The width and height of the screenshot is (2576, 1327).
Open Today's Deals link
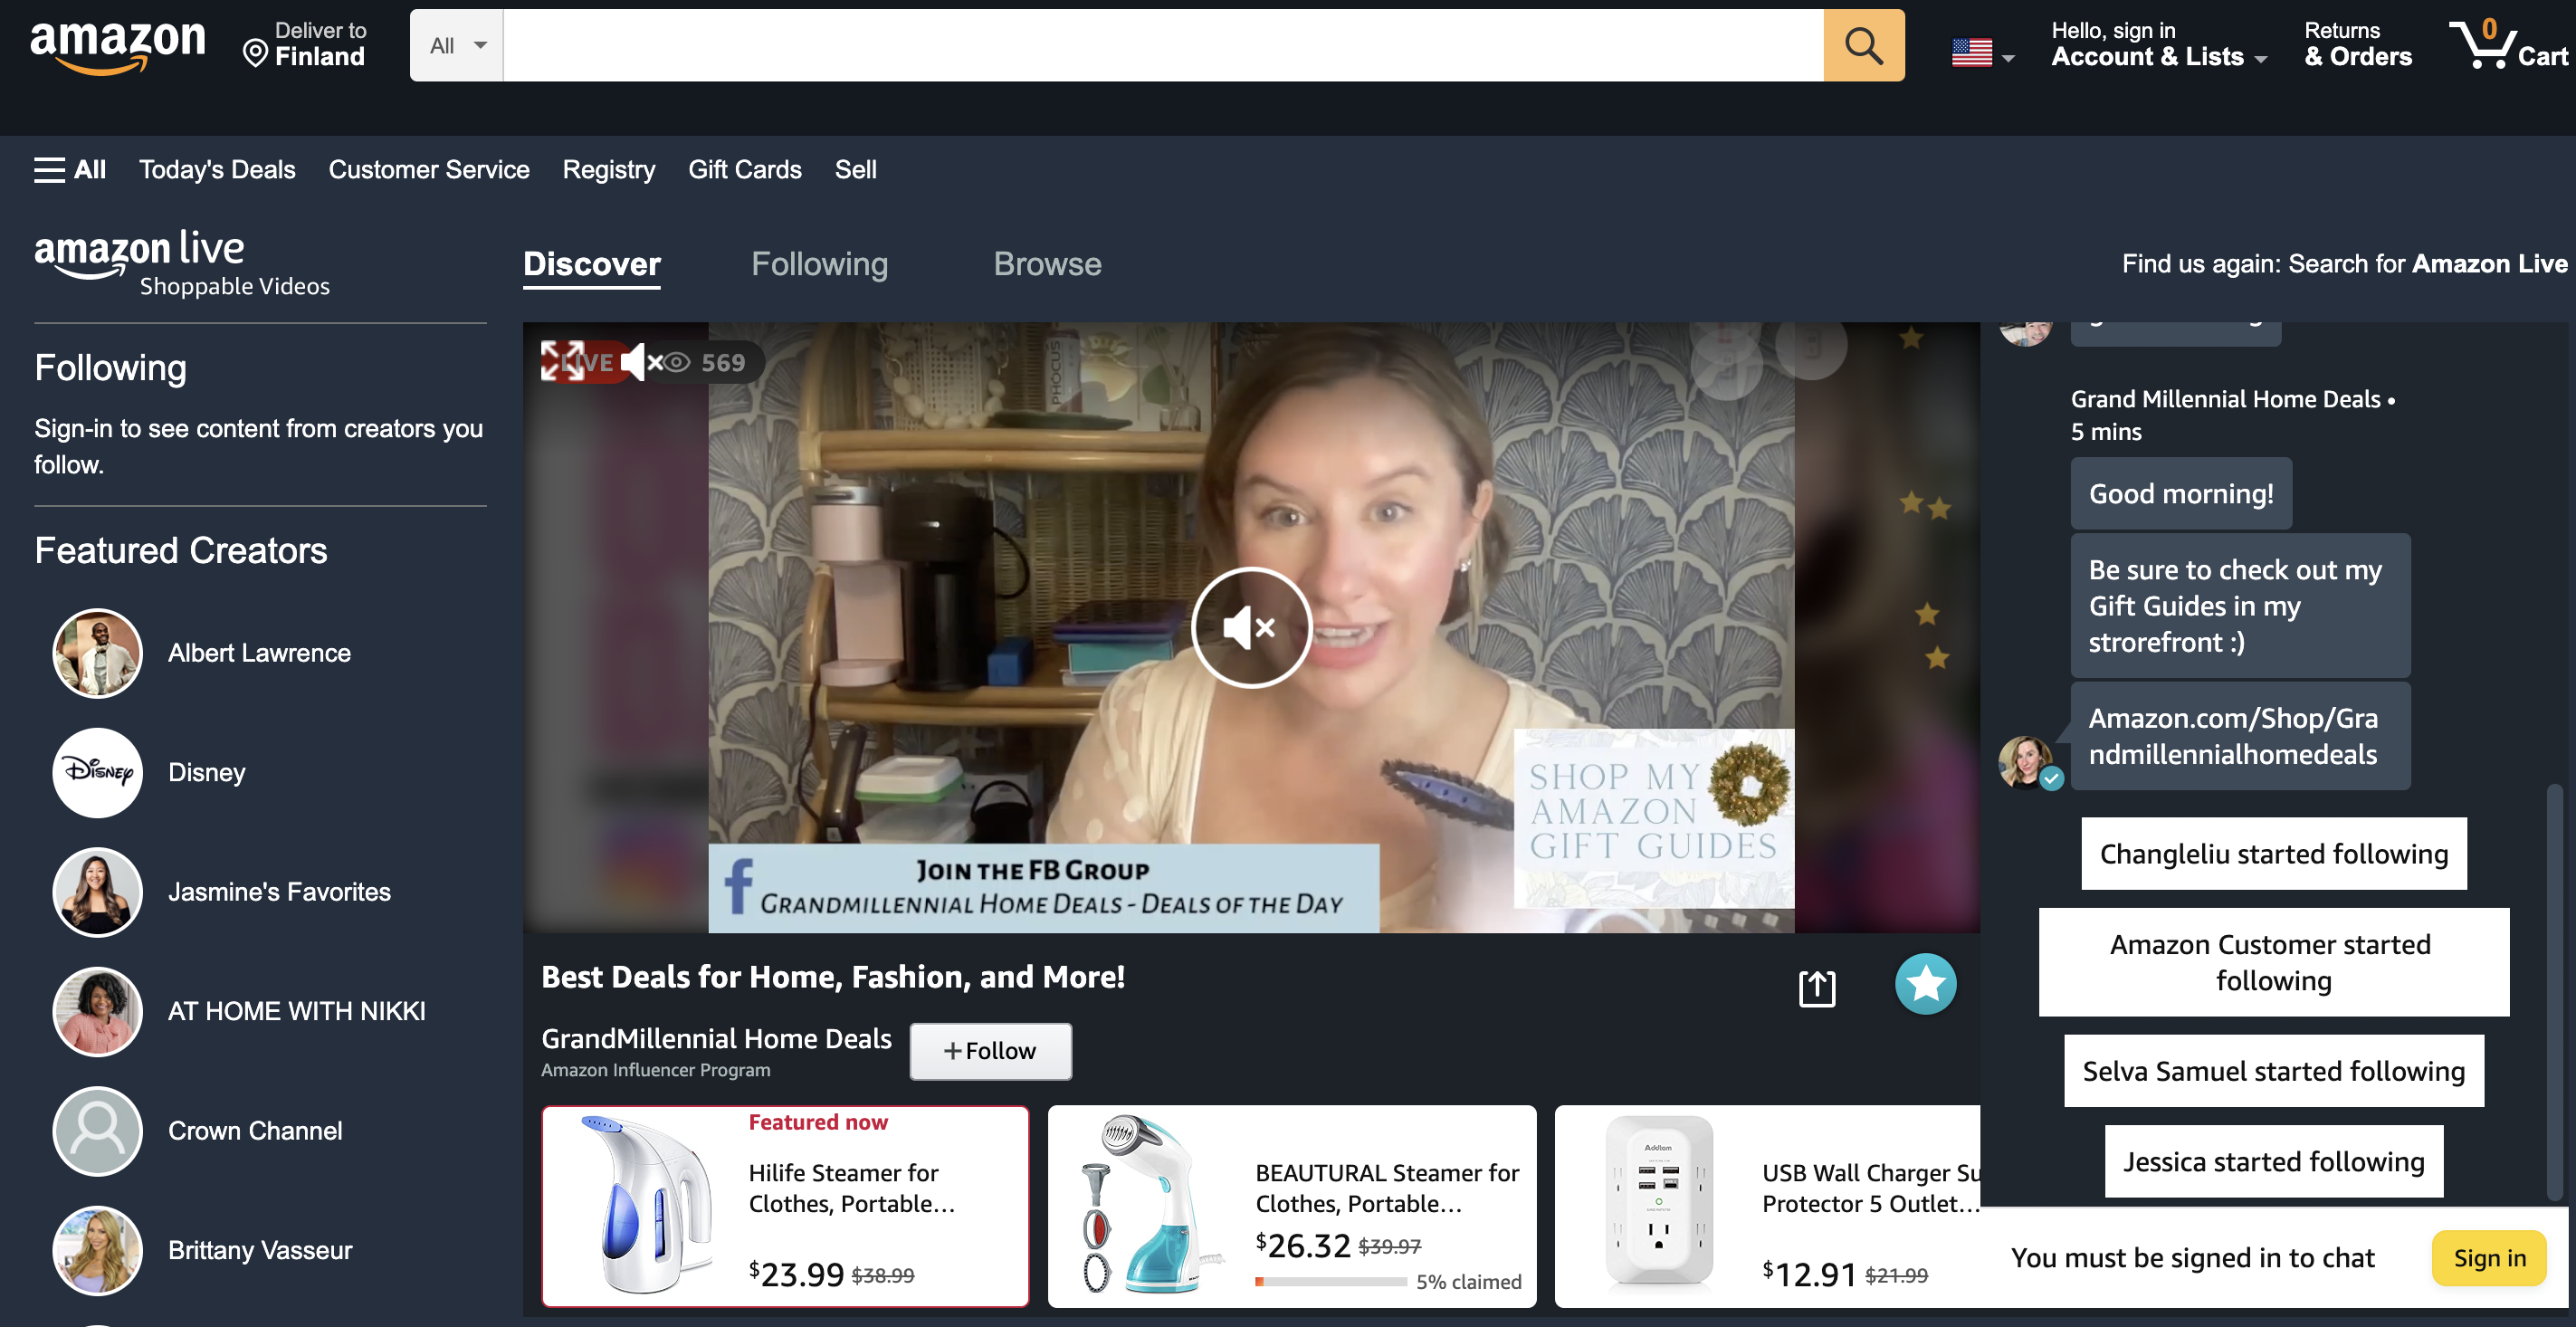point(217,170)
